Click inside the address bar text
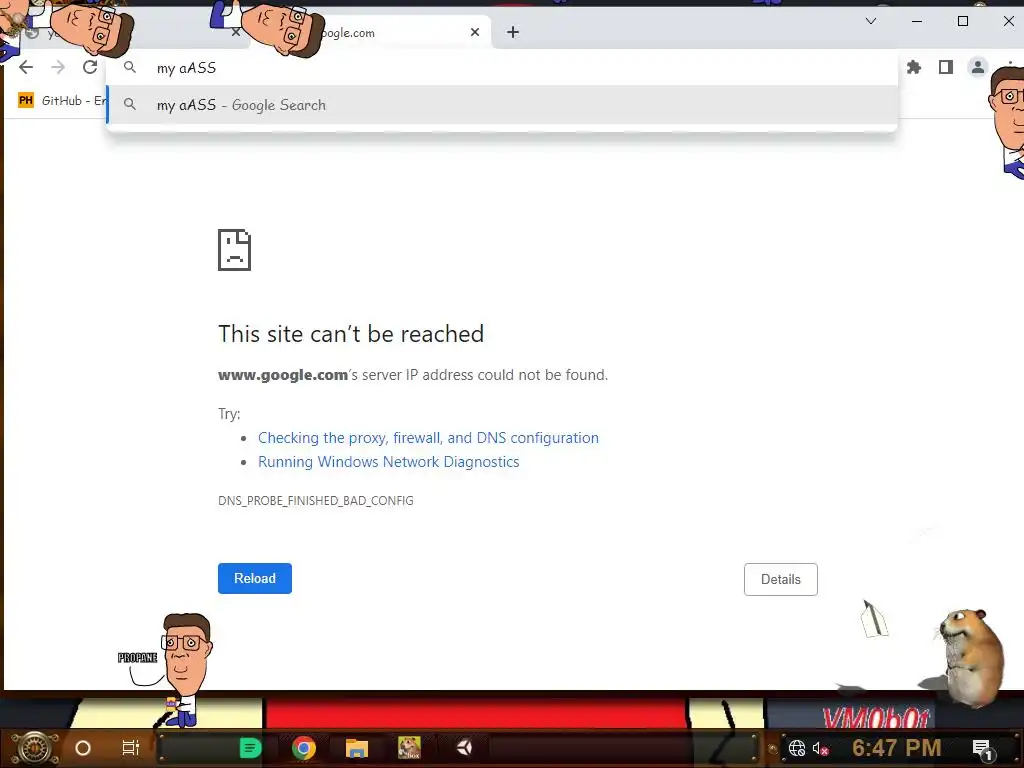The height and width of the screenshot is (768, 1024). [186, 68]
